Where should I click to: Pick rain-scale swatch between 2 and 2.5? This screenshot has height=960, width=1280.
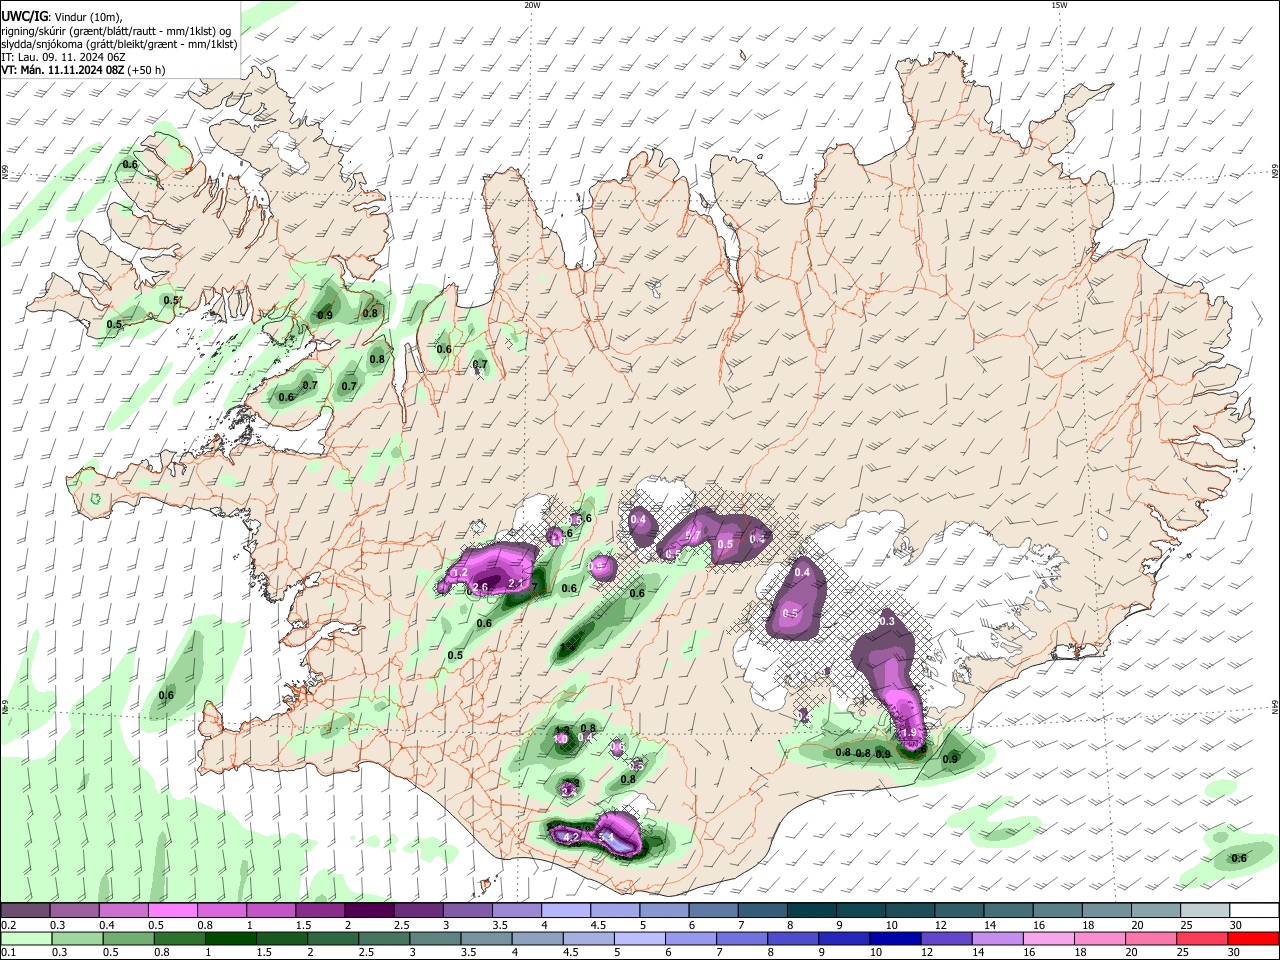click(x=331, y=938)
